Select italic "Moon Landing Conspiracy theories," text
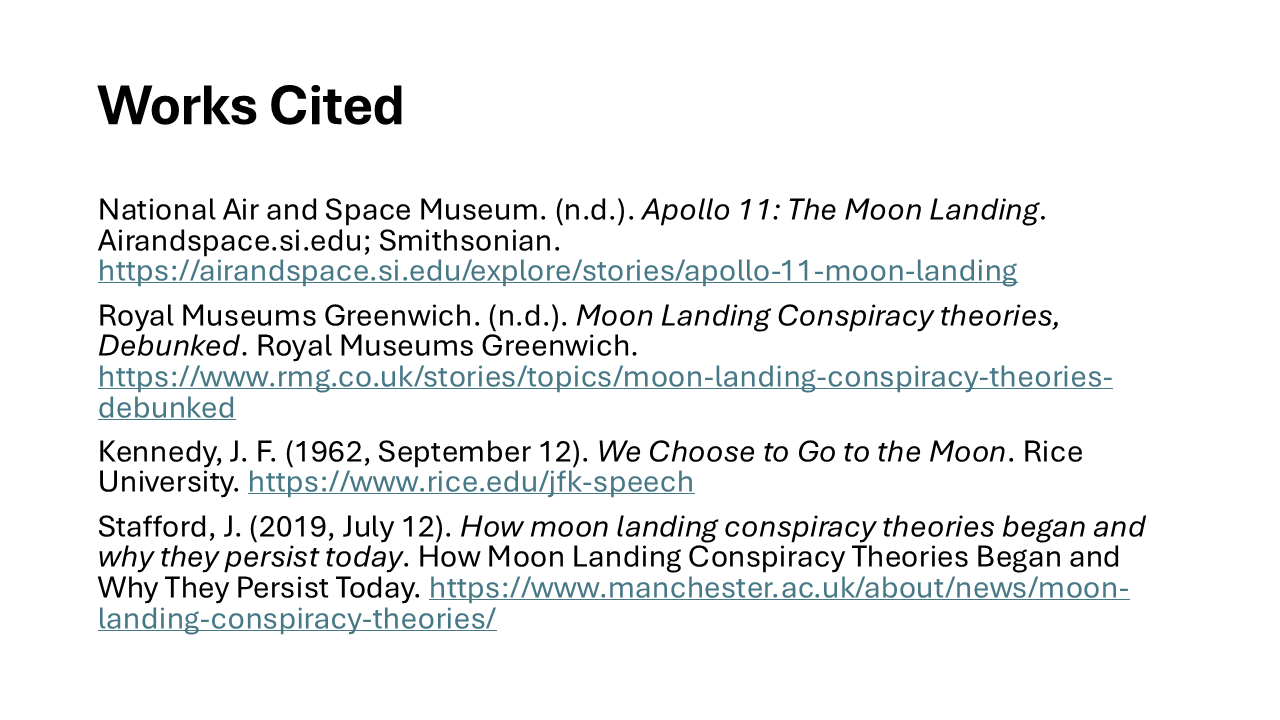1280x720 pixels. click(x=818, y=316)
